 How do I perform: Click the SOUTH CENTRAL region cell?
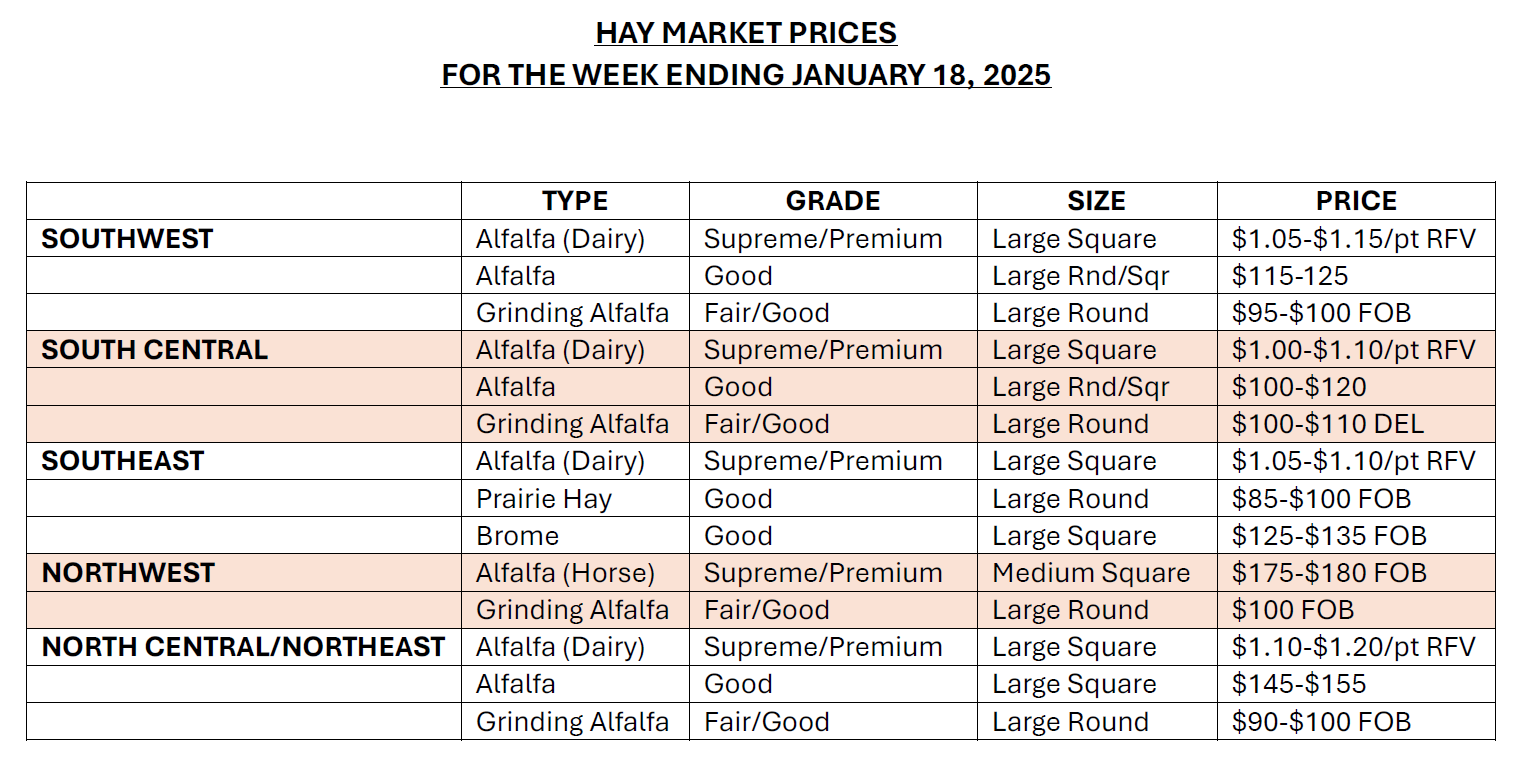(x=154, y=350)
